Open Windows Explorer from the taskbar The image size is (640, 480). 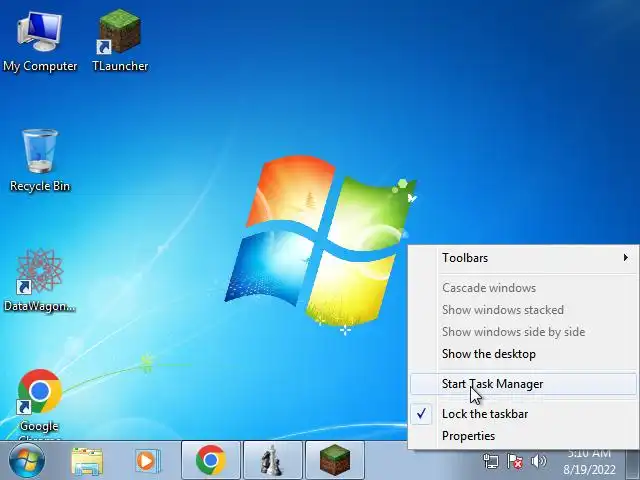(87, 461)
